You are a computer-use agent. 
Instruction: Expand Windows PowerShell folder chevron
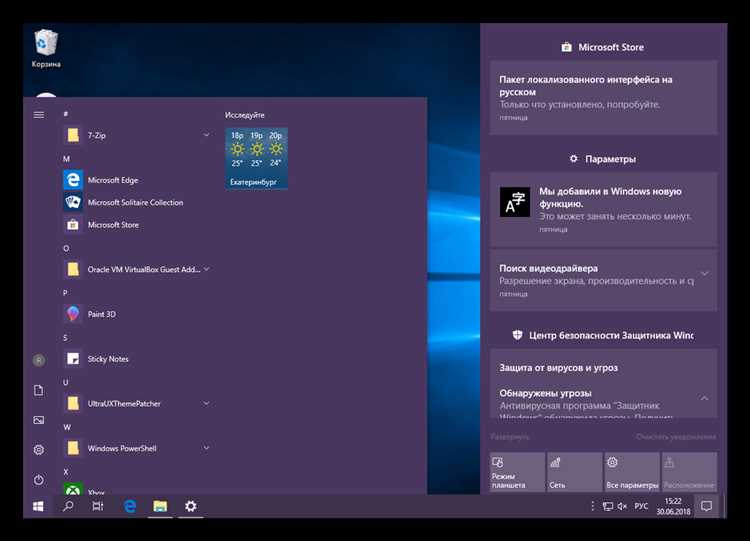[206, 448]
